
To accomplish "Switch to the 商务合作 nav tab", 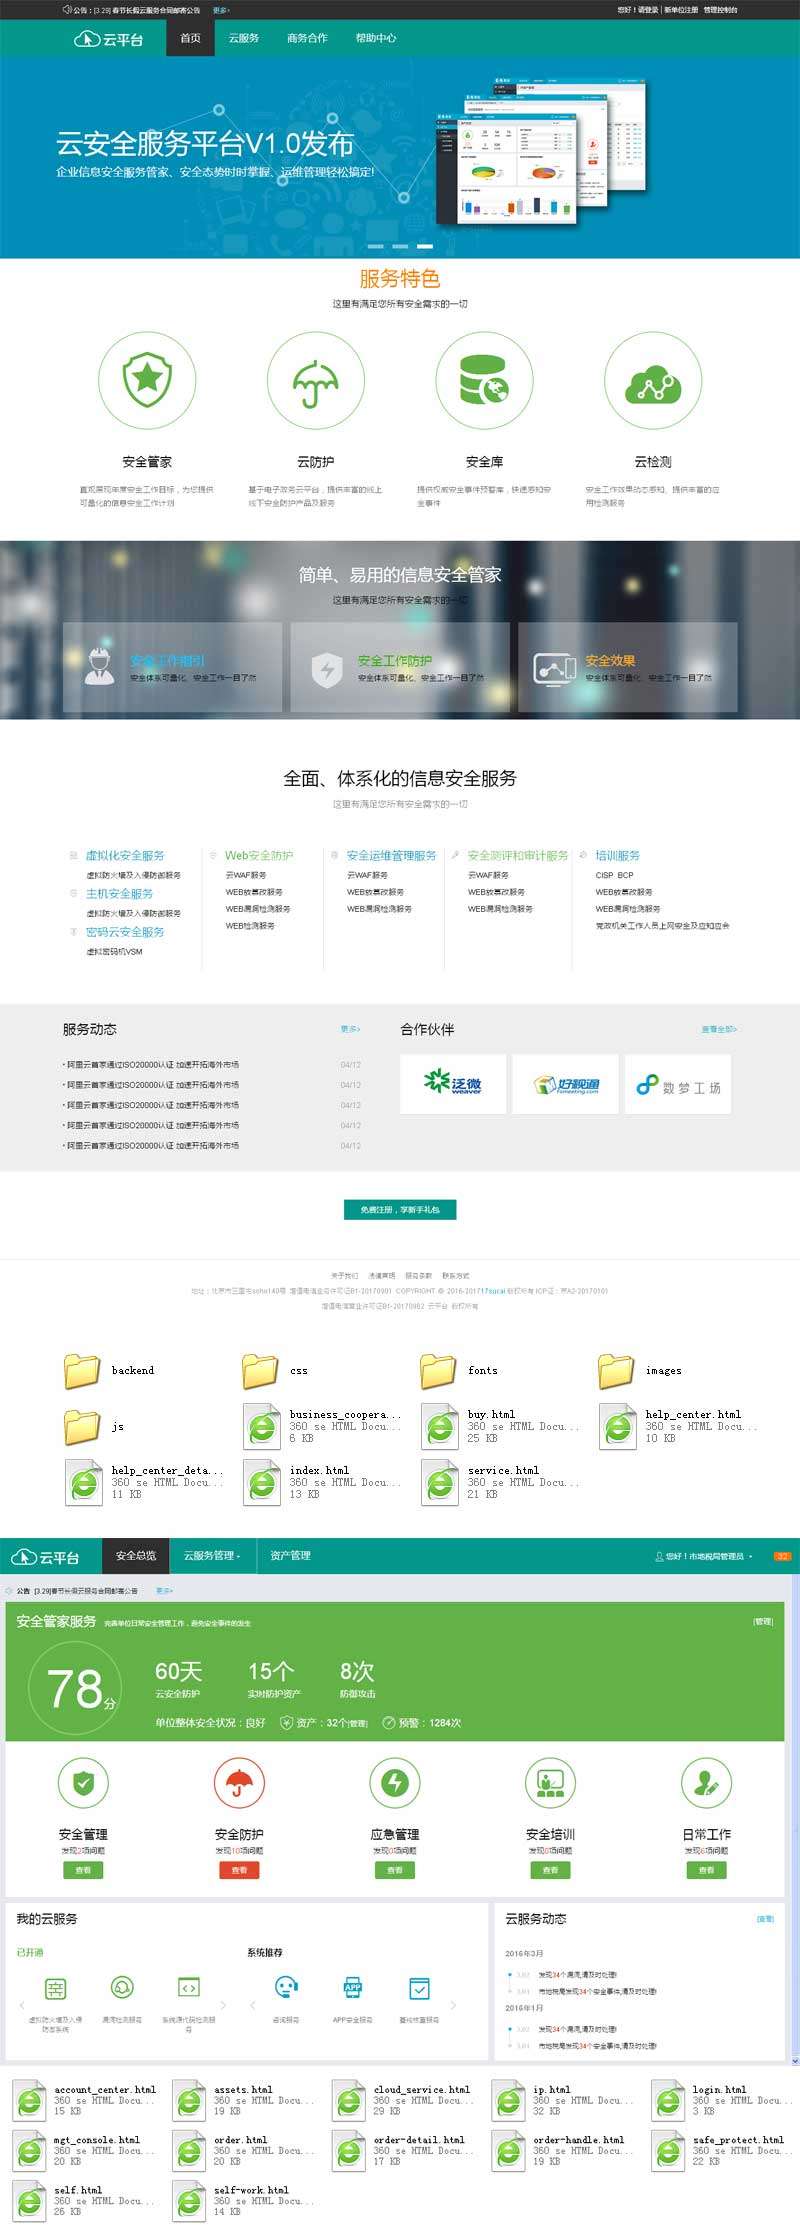I will pos(307,38).
